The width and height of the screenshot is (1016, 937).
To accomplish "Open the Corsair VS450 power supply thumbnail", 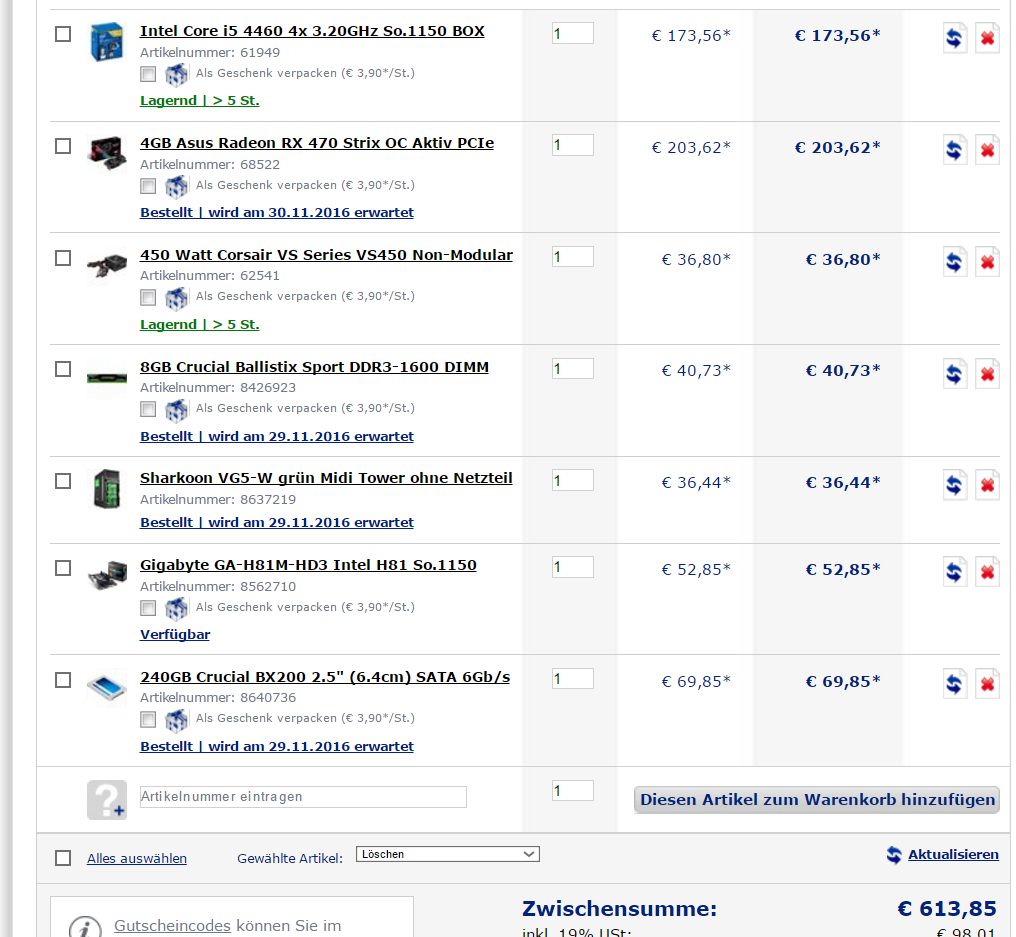I will (107, 265).
